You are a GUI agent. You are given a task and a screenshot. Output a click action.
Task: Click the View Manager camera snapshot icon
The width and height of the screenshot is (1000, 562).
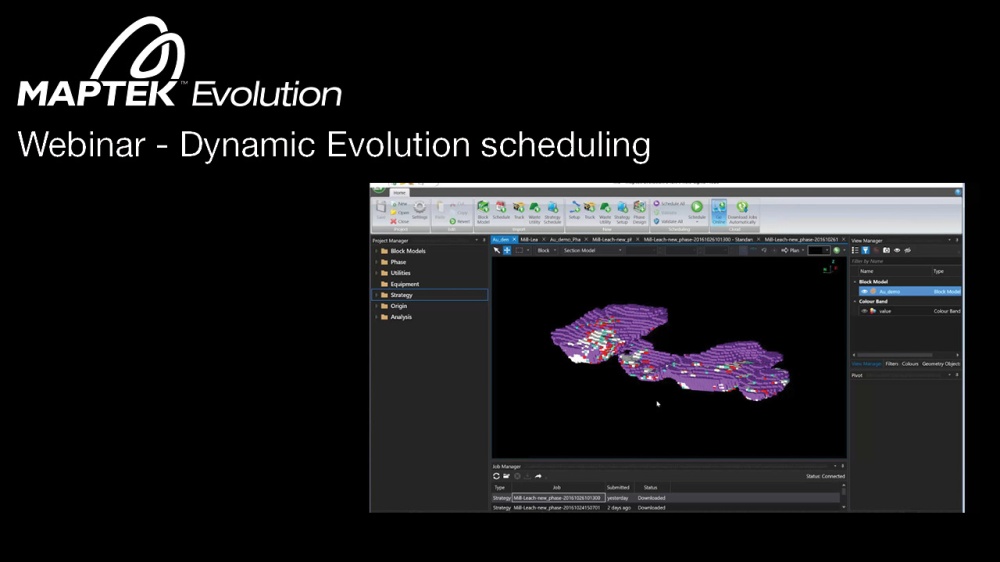(x=886, y=250)
